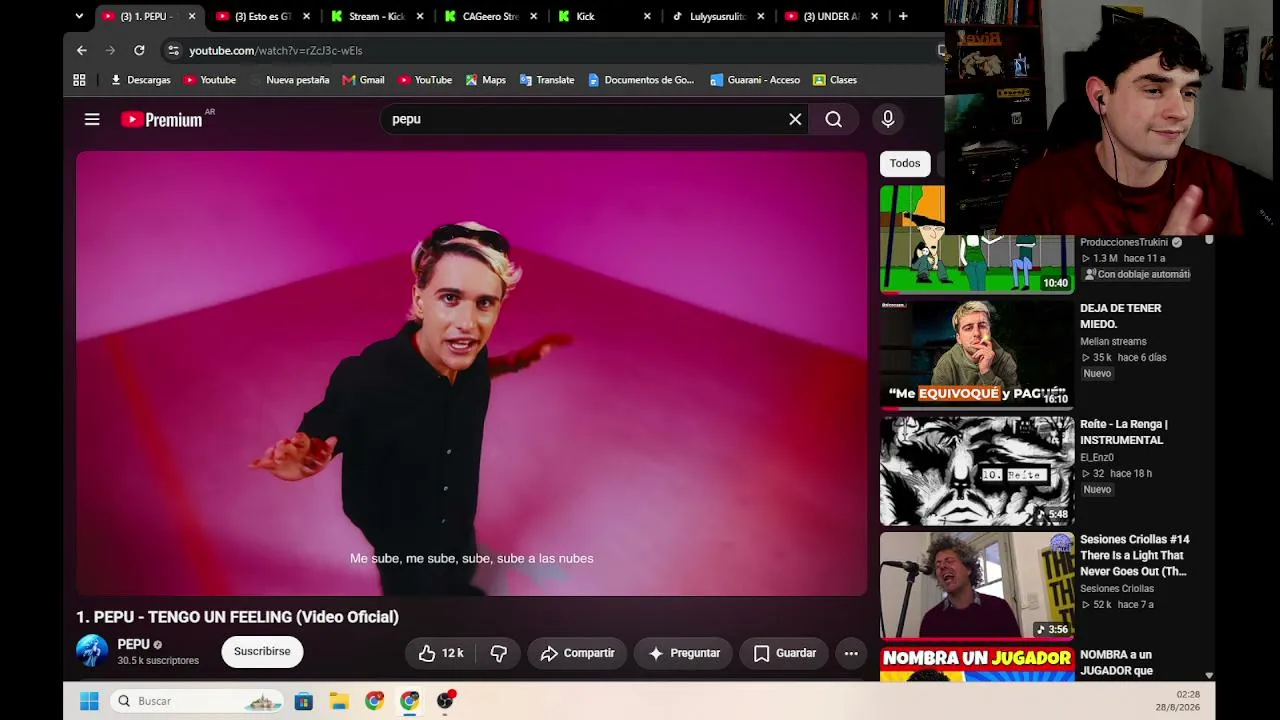Switch to the Esto es G... tab
The width and height of the screenshot is (1280, 720).
tap(263, 16)
